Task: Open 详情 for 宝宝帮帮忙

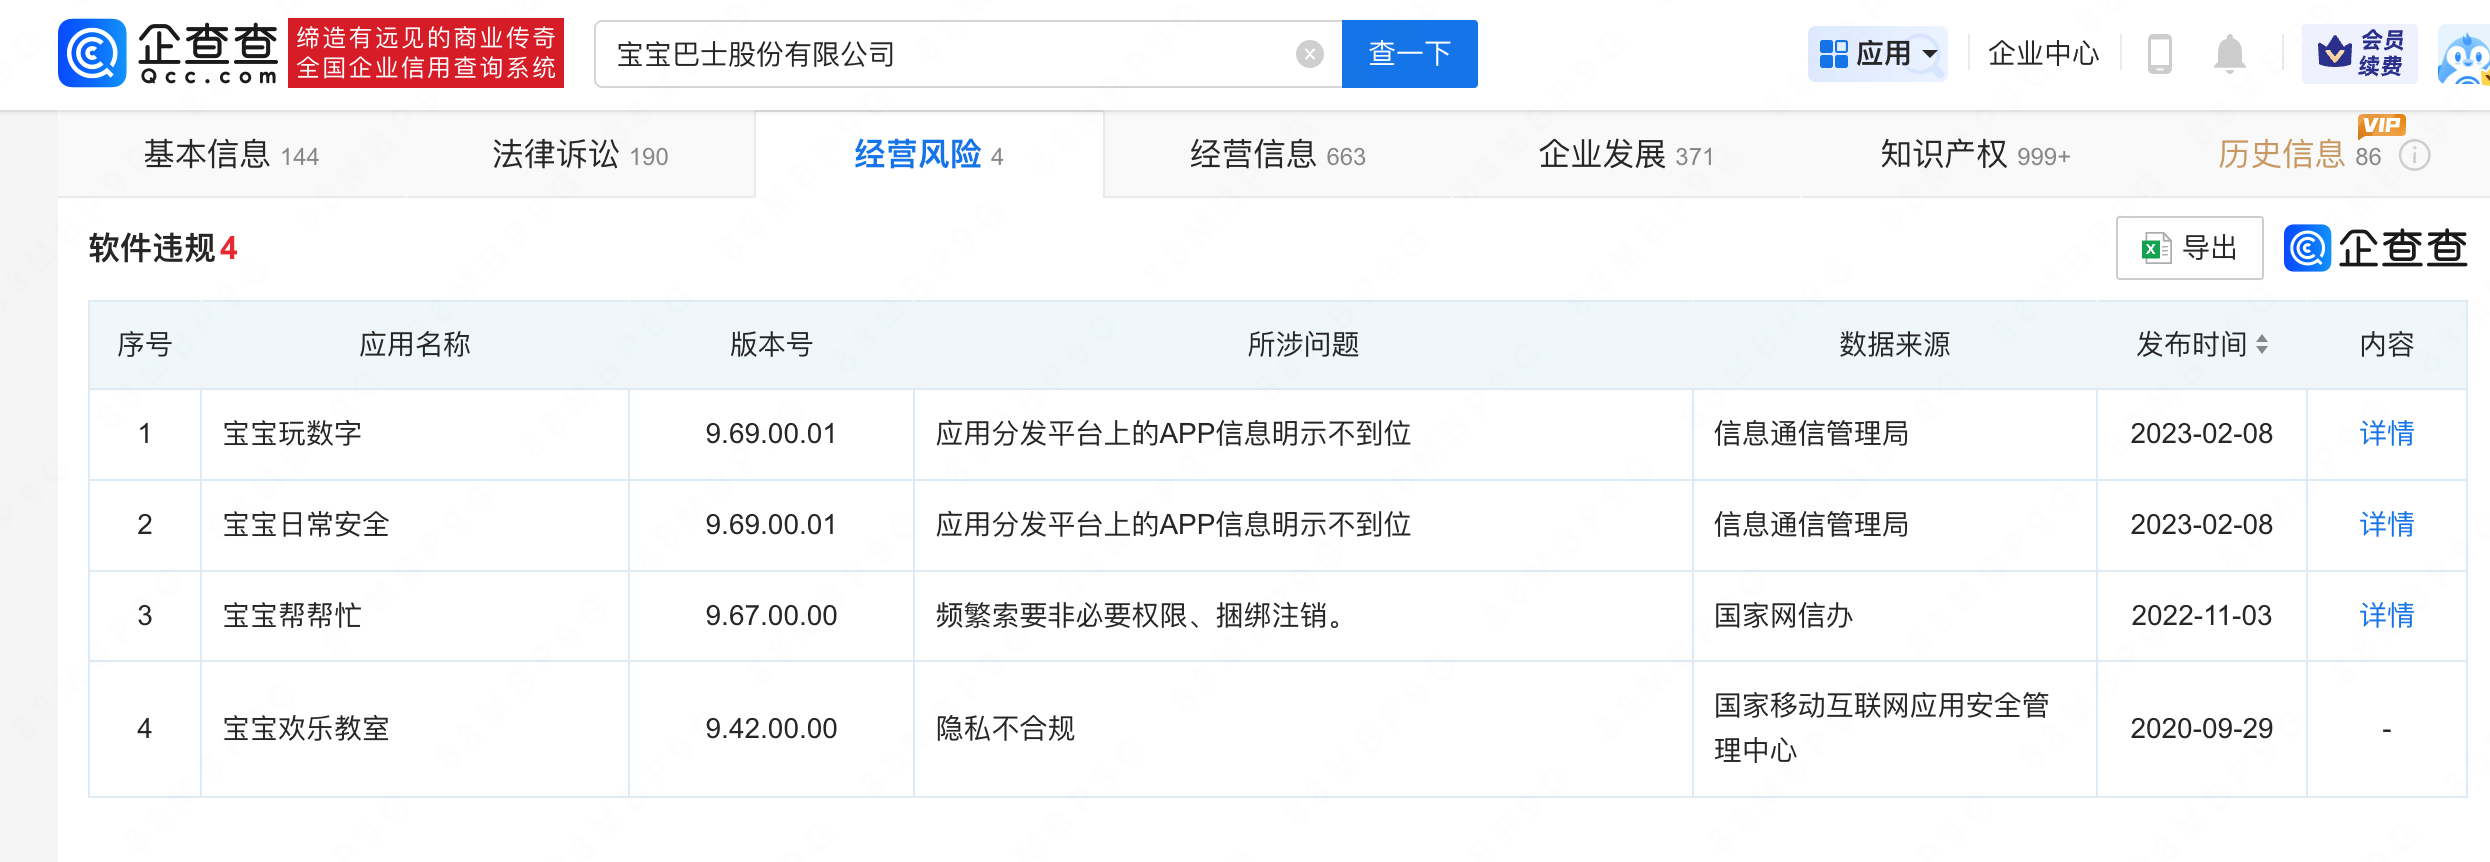Action: [2386, 616]
